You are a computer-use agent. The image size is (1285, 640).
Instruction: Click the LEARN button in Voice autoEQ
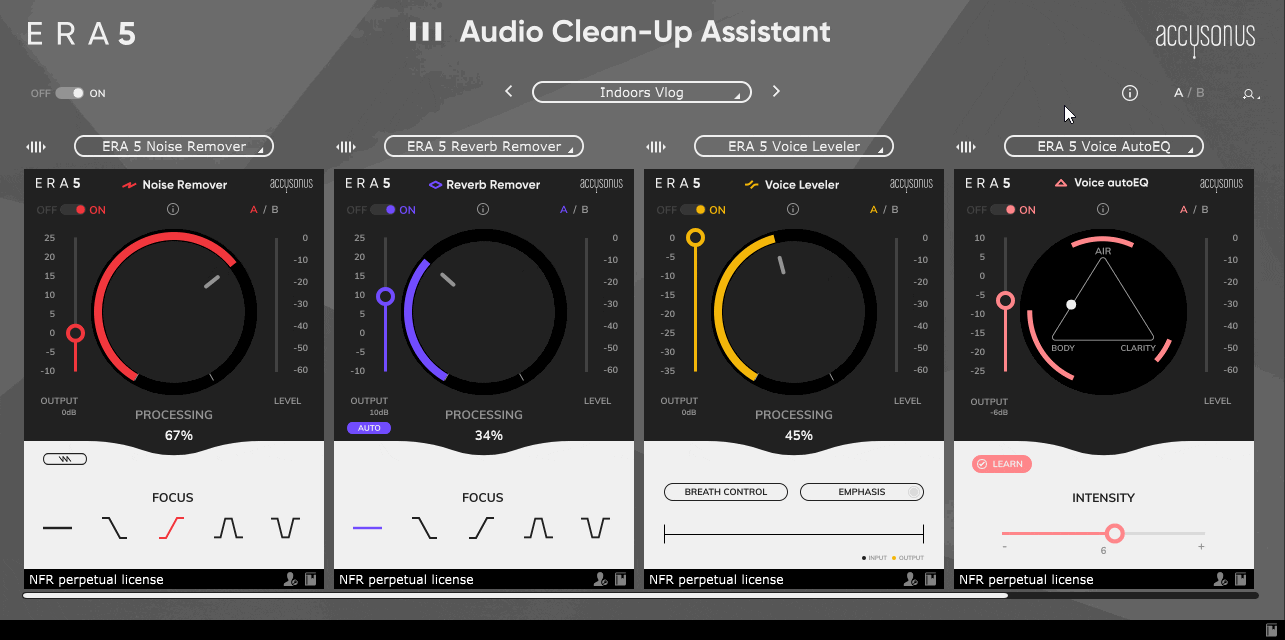(x=1002, y=464)
